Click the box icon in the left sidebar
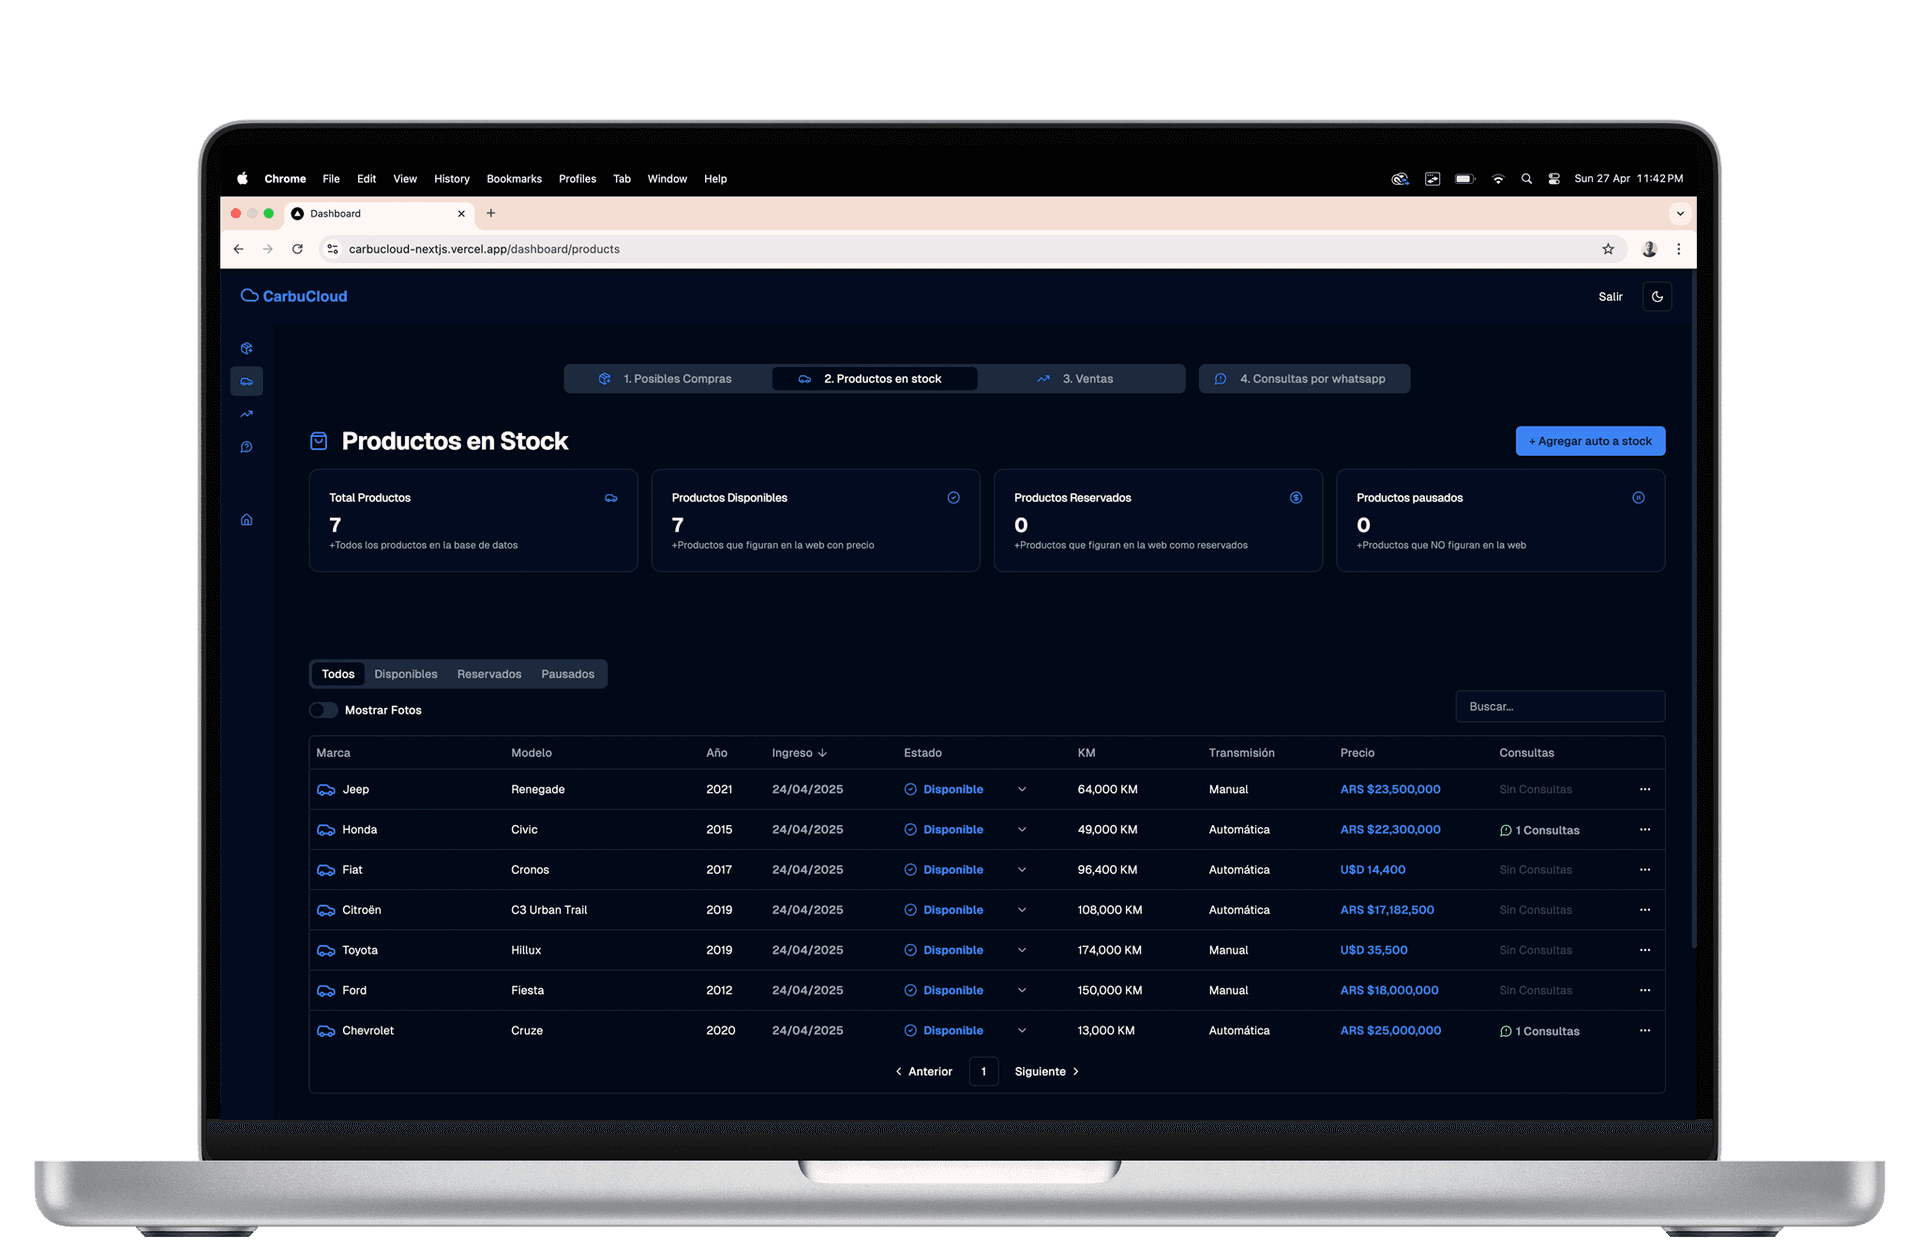Screen dimensions: 1920x1248 tap(246, 348)
